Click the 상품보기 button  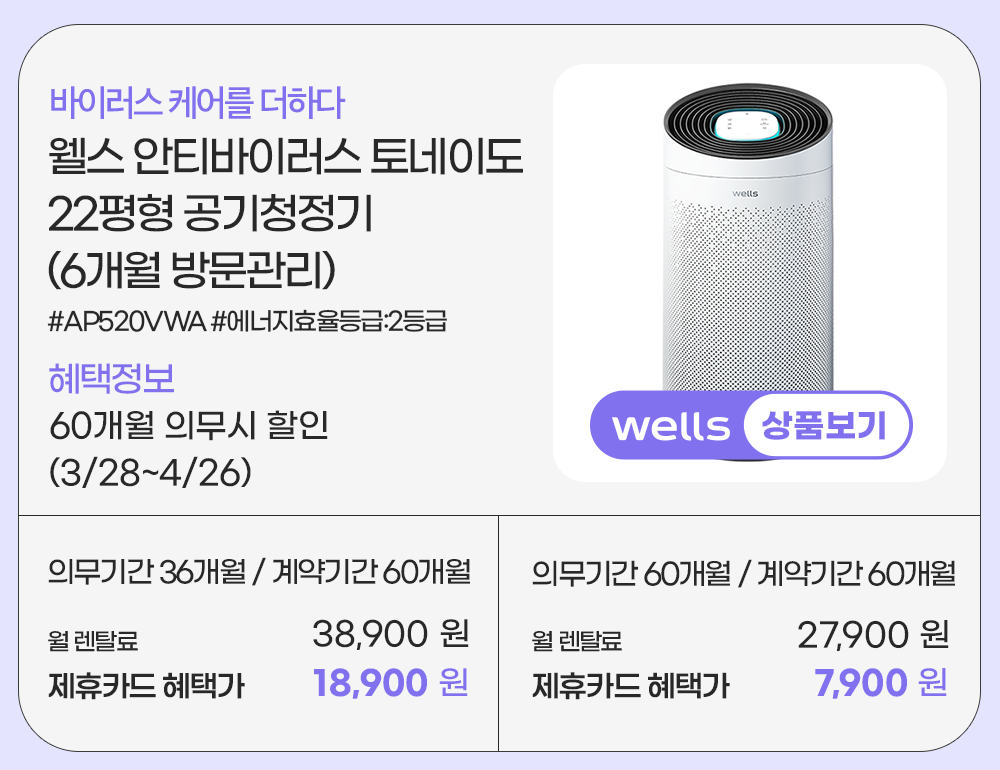[824, 425]
